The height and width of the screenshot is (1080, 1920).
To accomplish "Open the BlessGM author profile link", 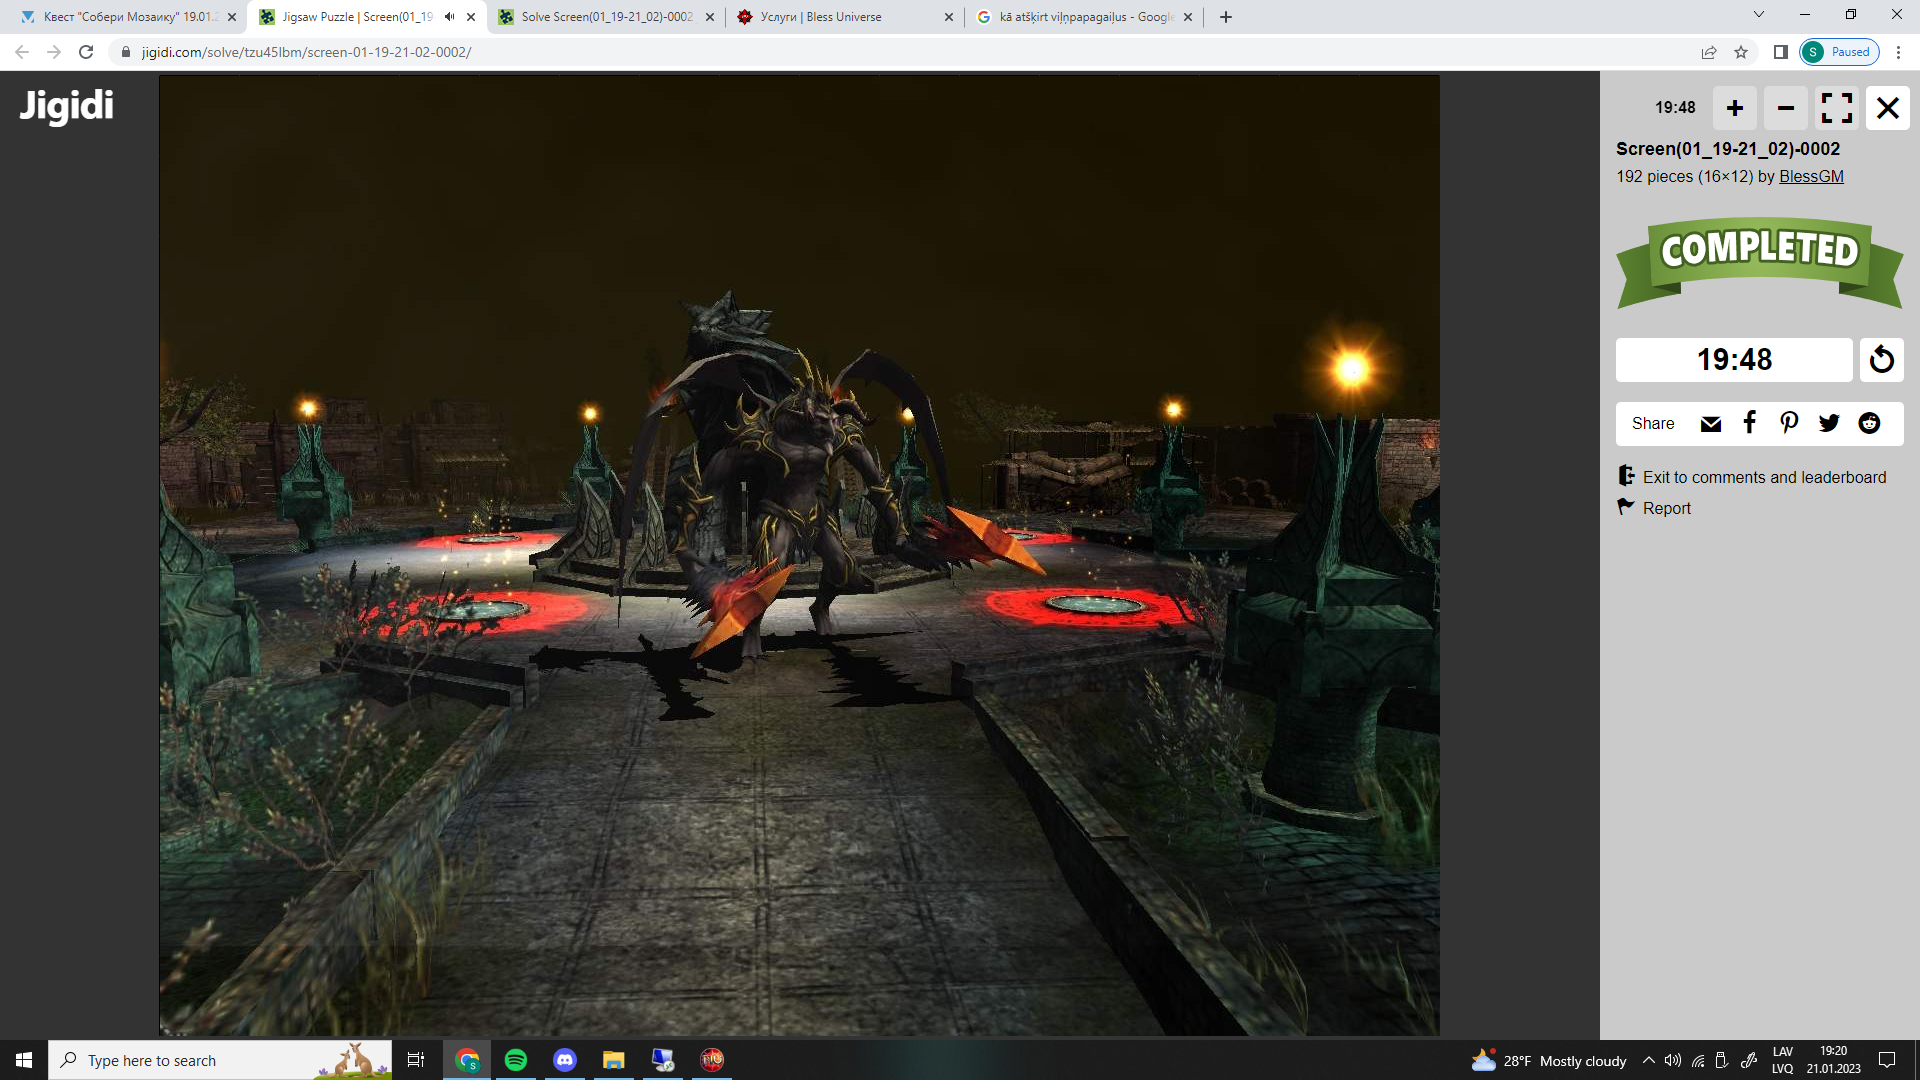I will point(1811,176).
